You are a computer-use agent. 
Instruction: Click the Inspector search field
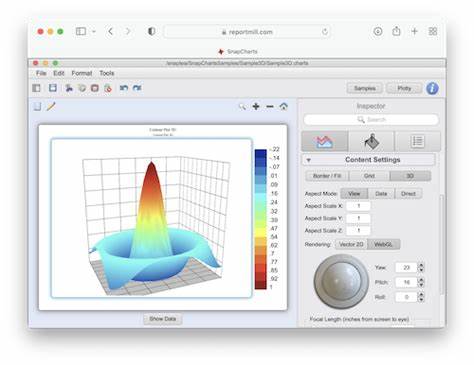coord(371,120)
